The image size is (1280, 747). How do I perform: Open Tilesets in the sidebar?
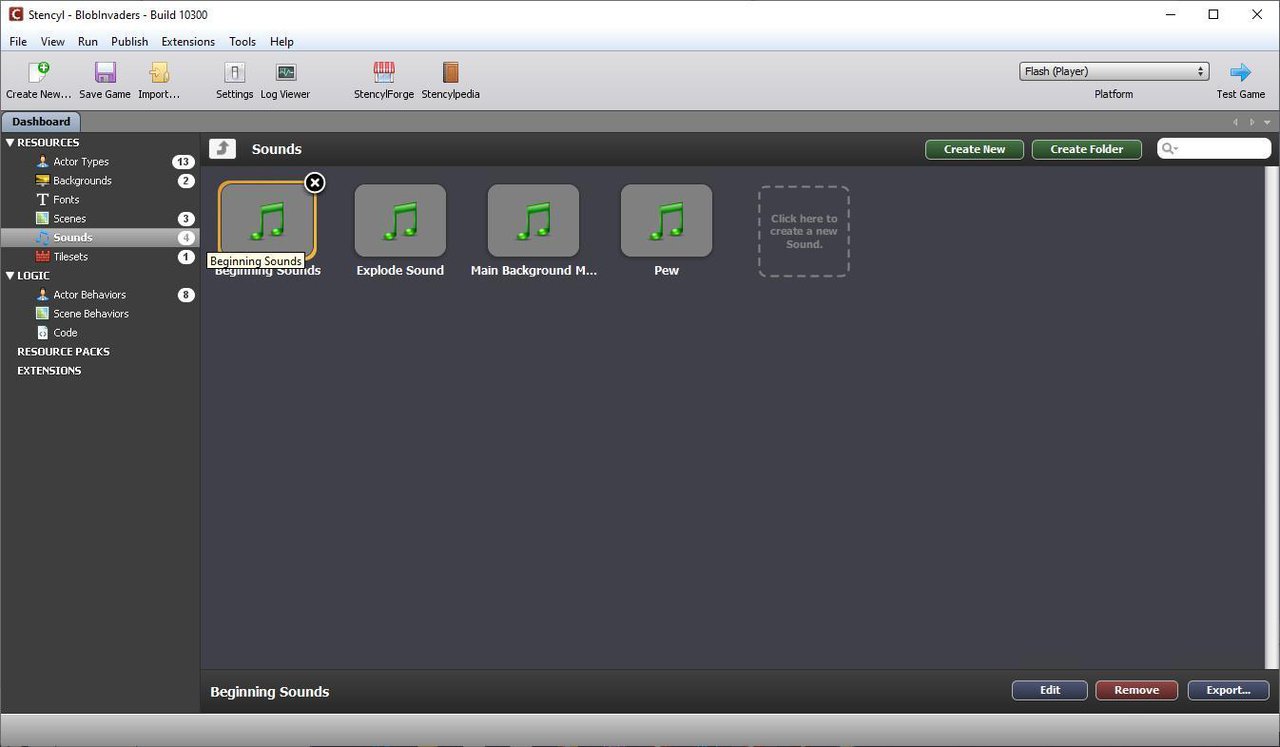click(x=70, y=257)
